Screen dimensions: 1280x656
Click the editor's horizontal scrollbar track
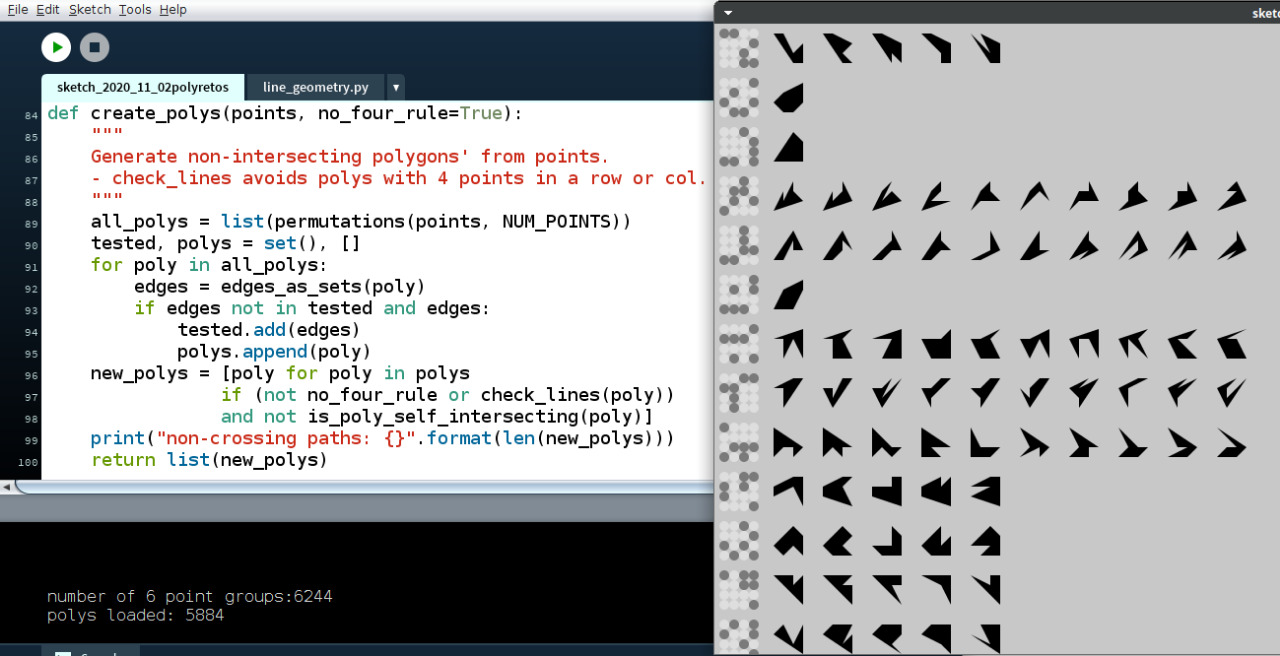tap(360, 487)
